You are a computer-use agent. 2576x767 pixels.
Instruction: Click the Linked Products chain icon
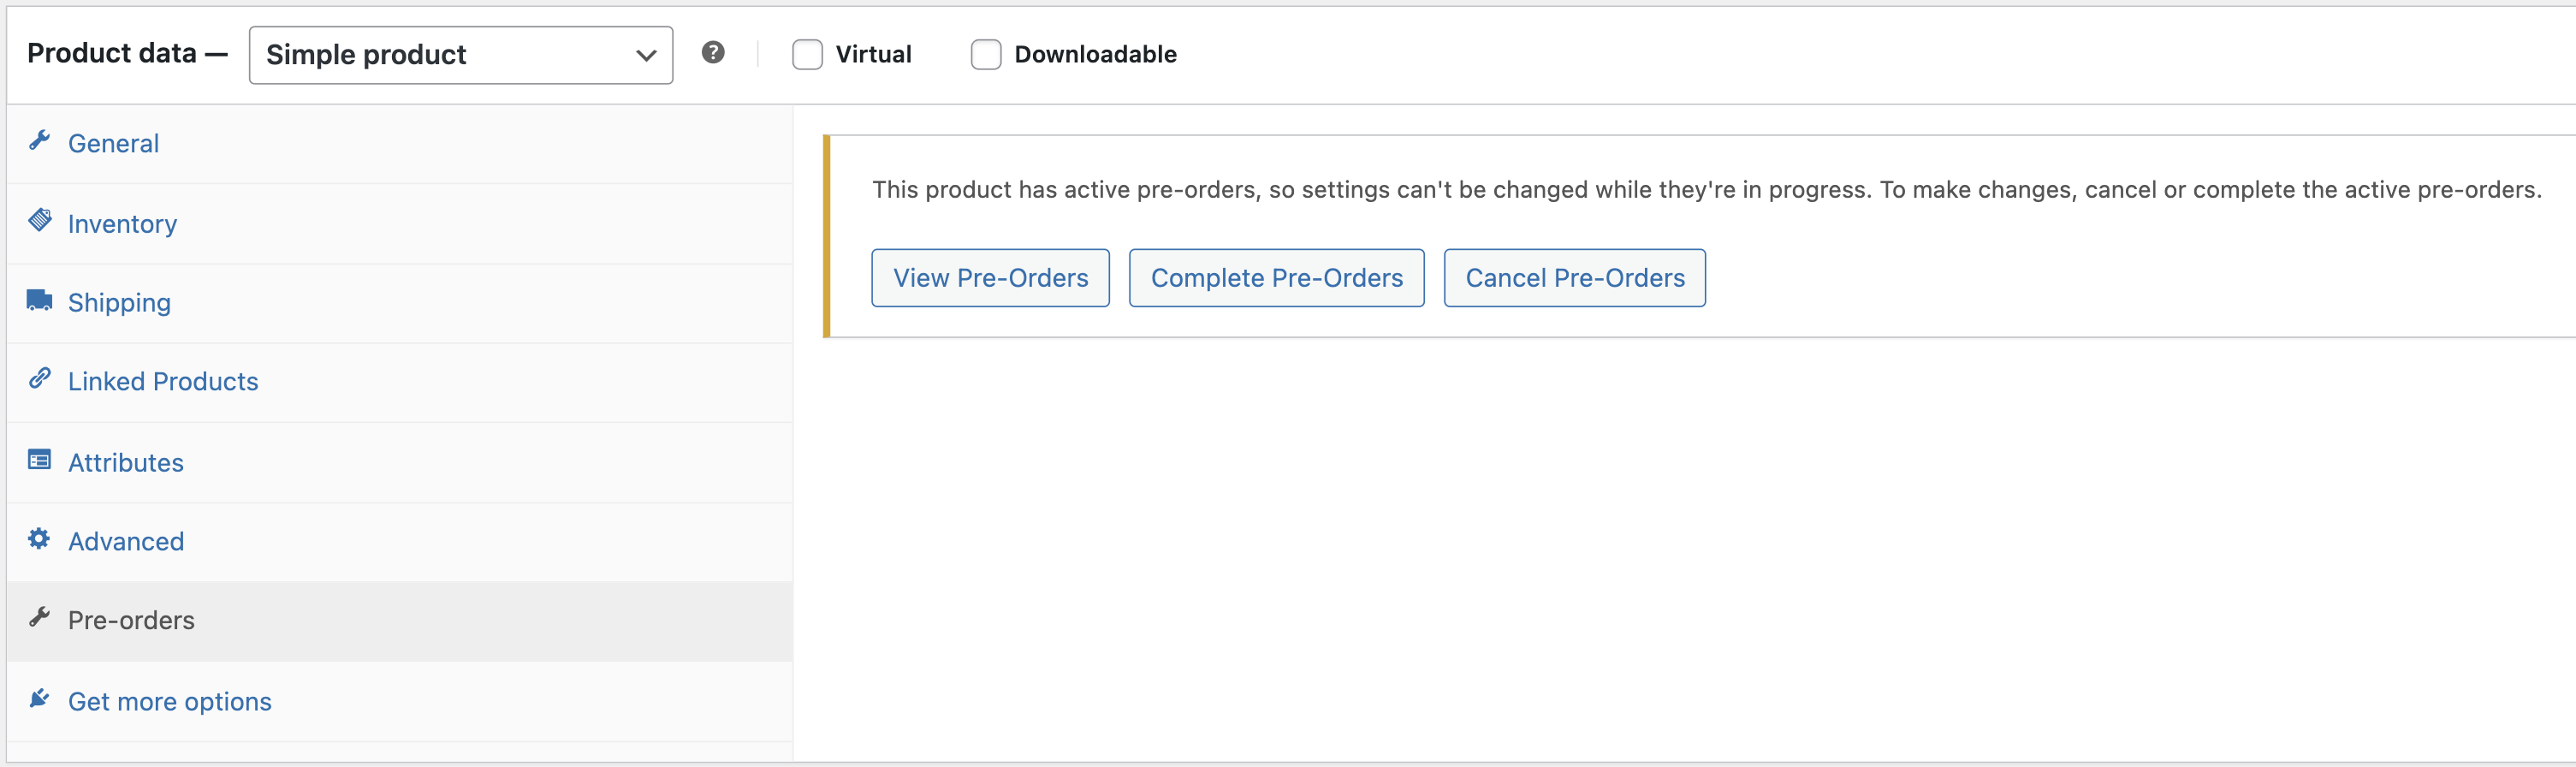tap(40, 379)
